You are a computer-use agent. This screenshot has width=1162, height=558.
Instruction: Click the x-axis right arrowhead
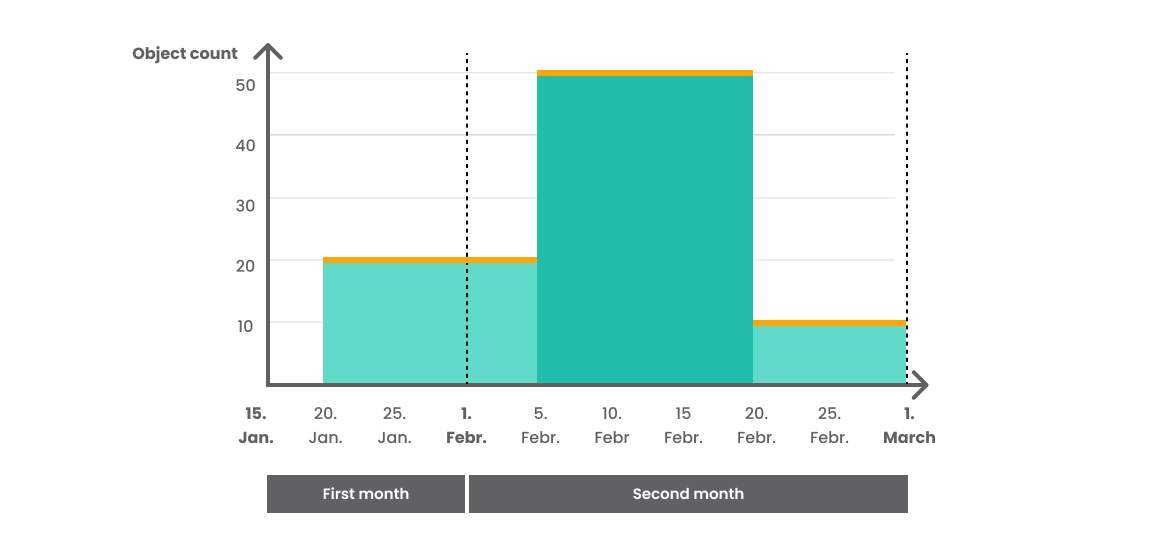920,384
